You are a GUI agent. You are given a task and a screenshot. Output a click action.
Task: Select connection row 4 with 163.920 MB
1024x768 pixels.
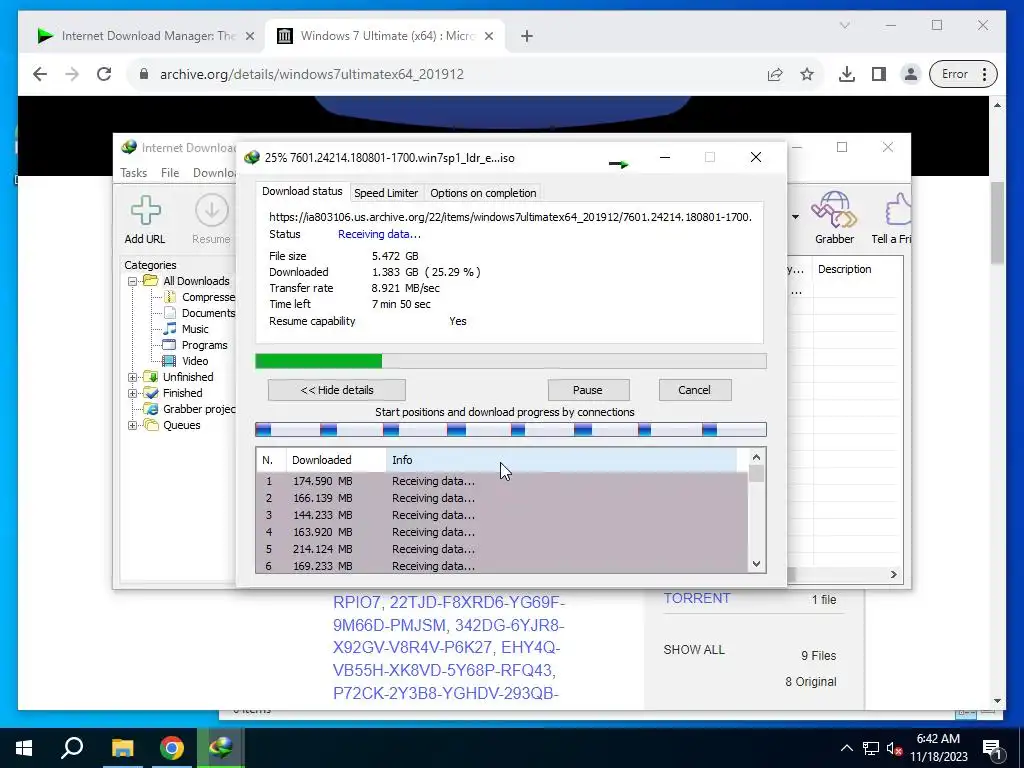coord(502,532)
